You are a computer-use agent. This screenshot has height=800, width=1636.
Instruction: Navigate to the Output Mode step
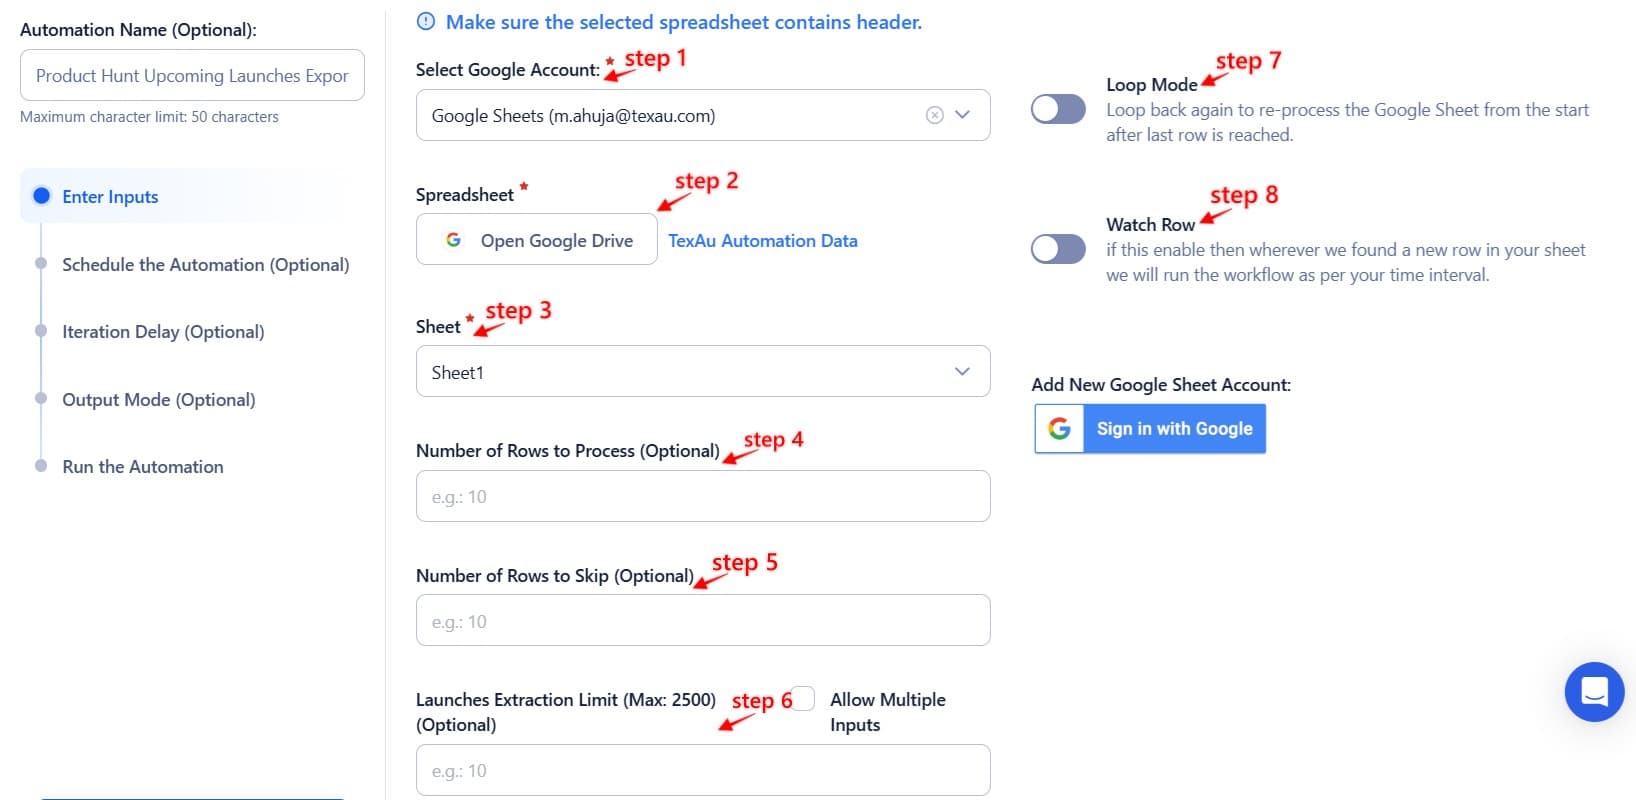coord(158,399)
